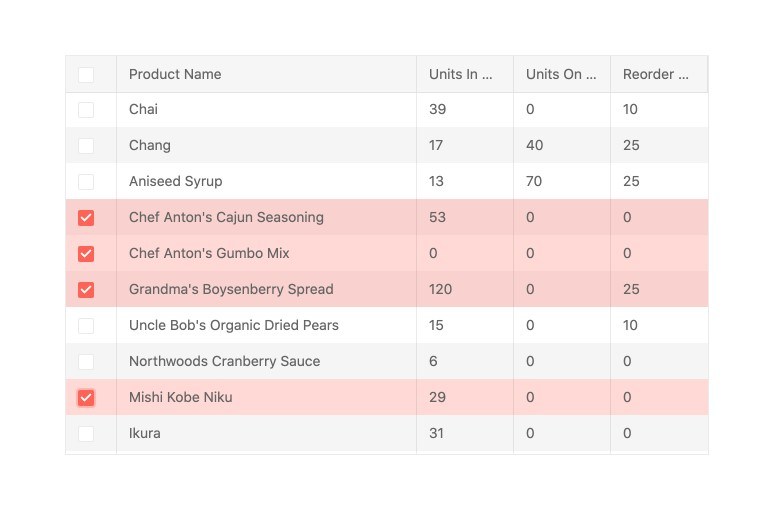Click Uncle Bob's Organic Dried Pears cell
The width and height of the screenshot is (770, 510).
233,325
